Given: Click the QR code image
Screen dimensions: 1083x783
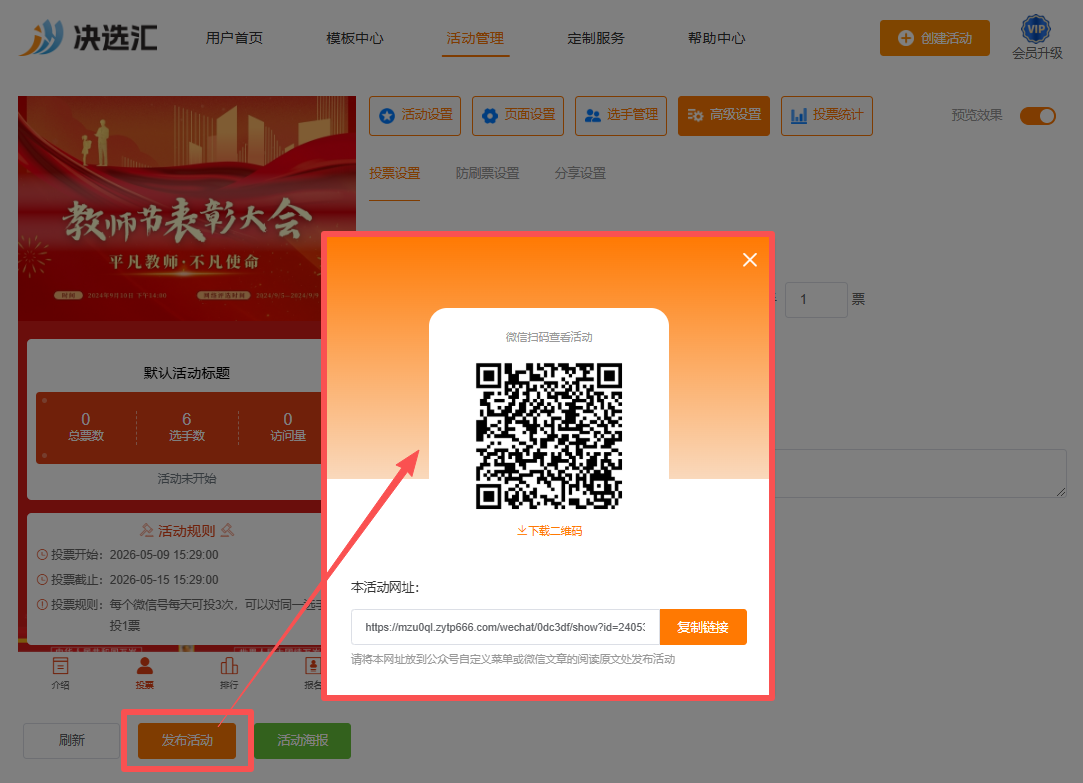Looking at the screenshot, I should click(x=549, y=436).
